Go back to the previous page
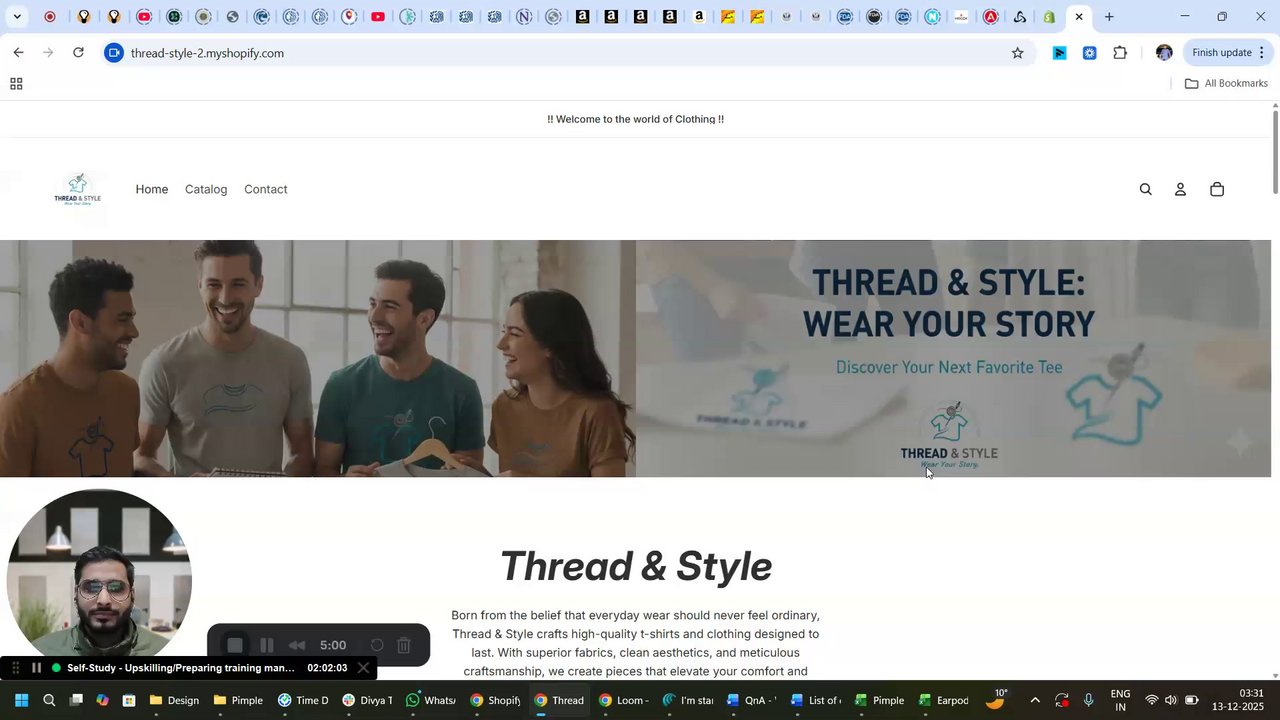 click(x=18, y=53)
